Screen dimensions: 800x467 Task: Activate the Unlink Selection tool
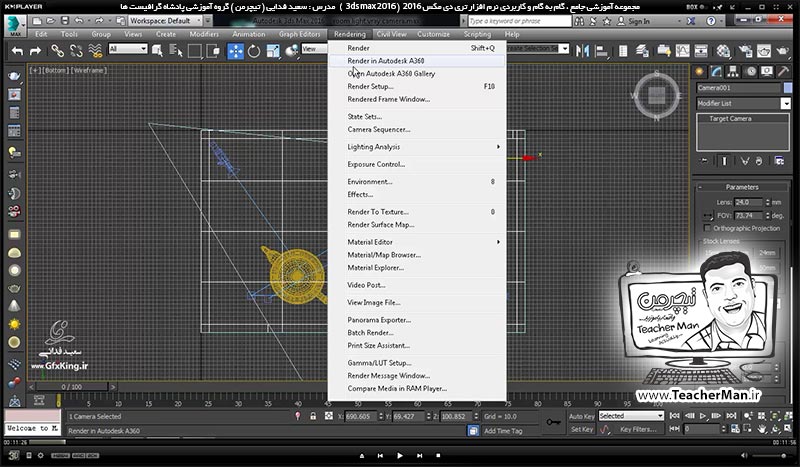coord(76,51)
